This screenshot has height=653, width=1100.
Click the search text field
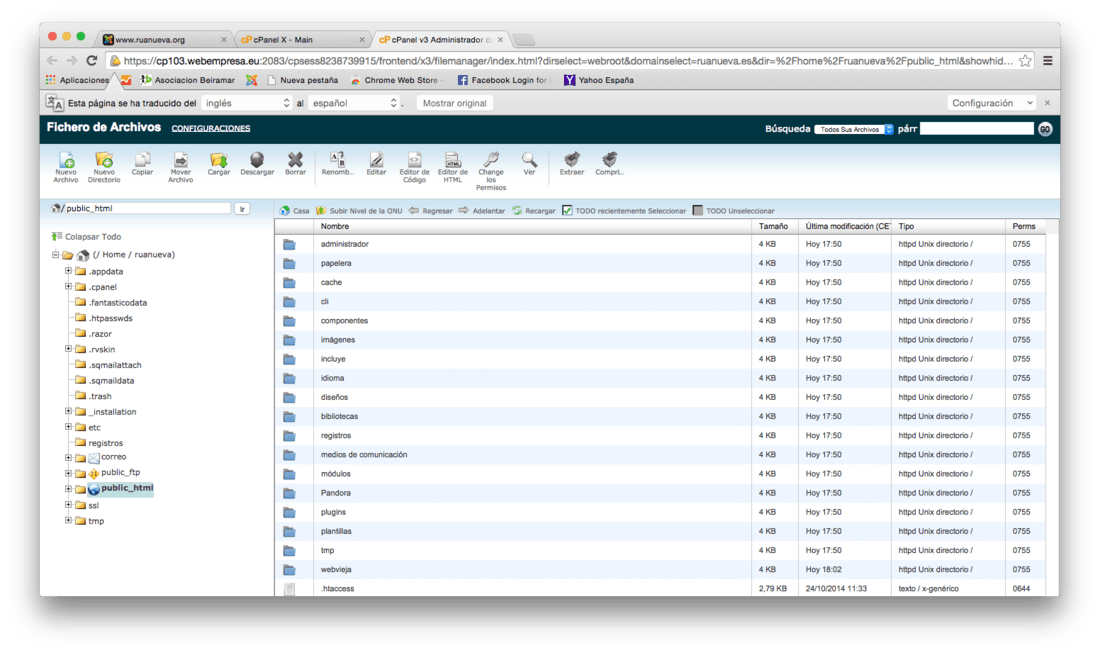pyautogui.click(x=977, y=128)
